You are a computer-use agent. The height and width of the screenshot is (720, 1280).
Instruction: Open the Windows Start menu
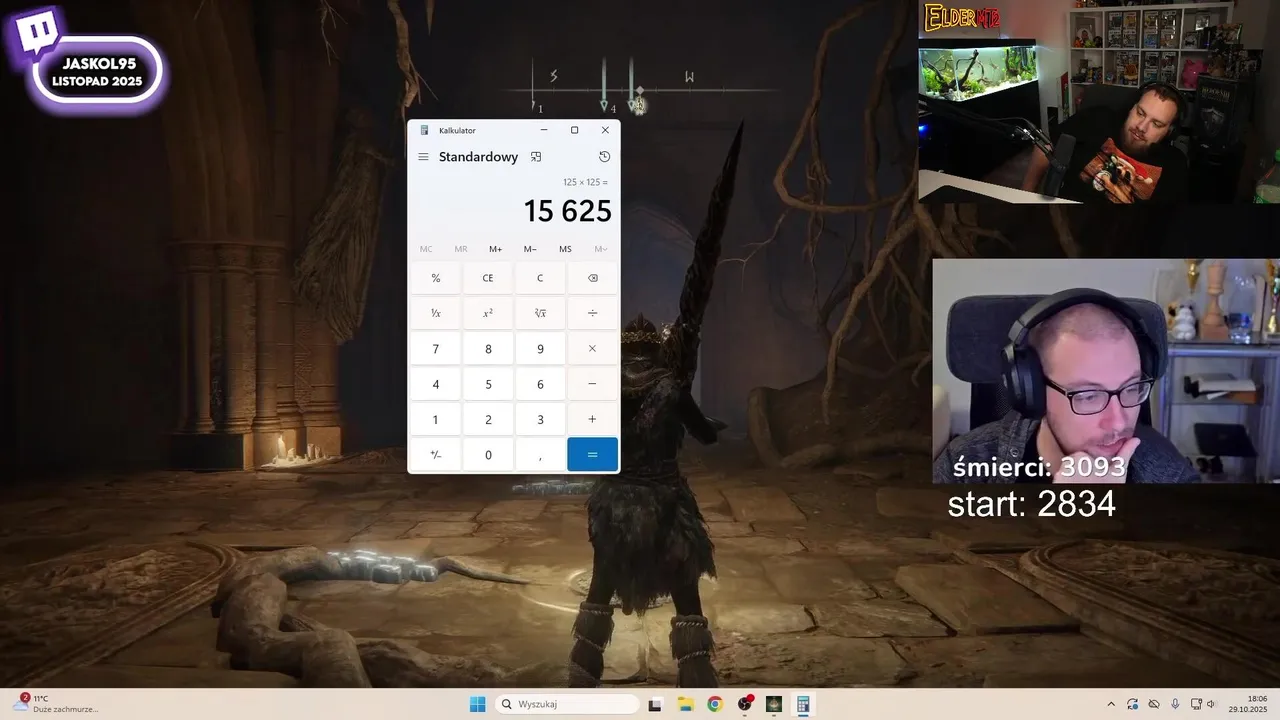(478, 704)
